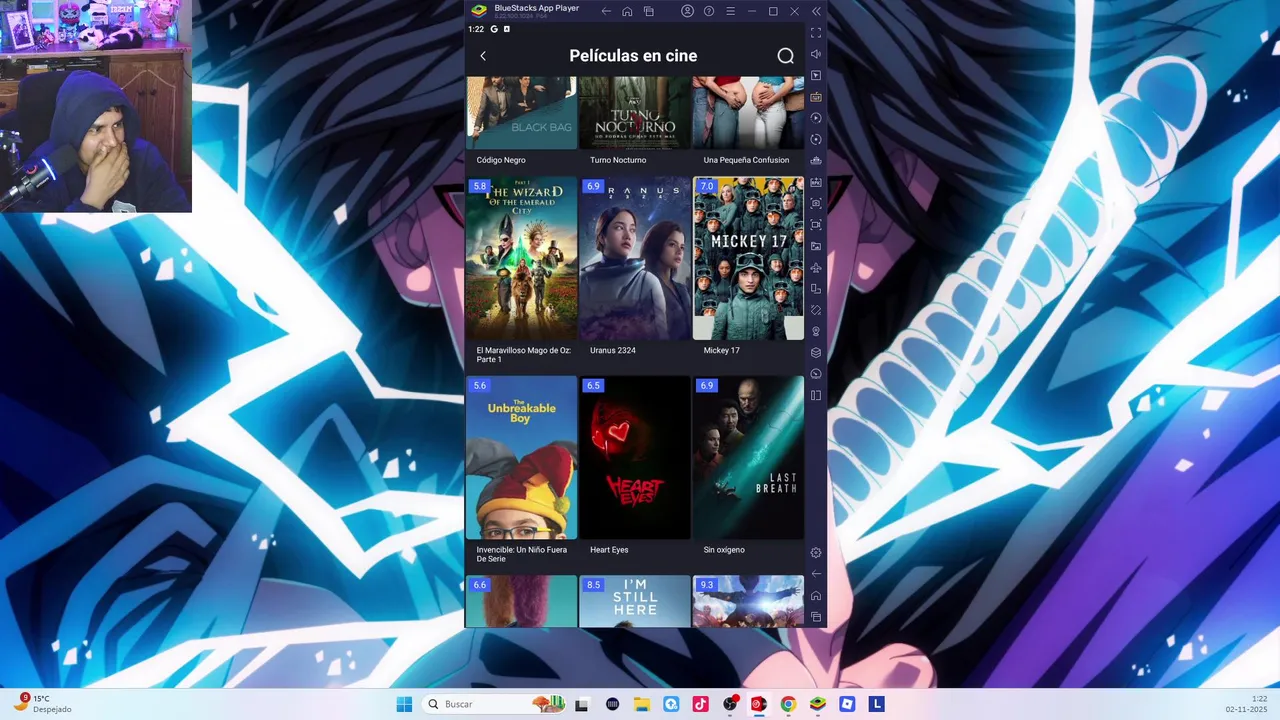Click the volume speaker icon in the sidebar
The height and width of the screenshot is (720, 1280).
pos(816,54)
